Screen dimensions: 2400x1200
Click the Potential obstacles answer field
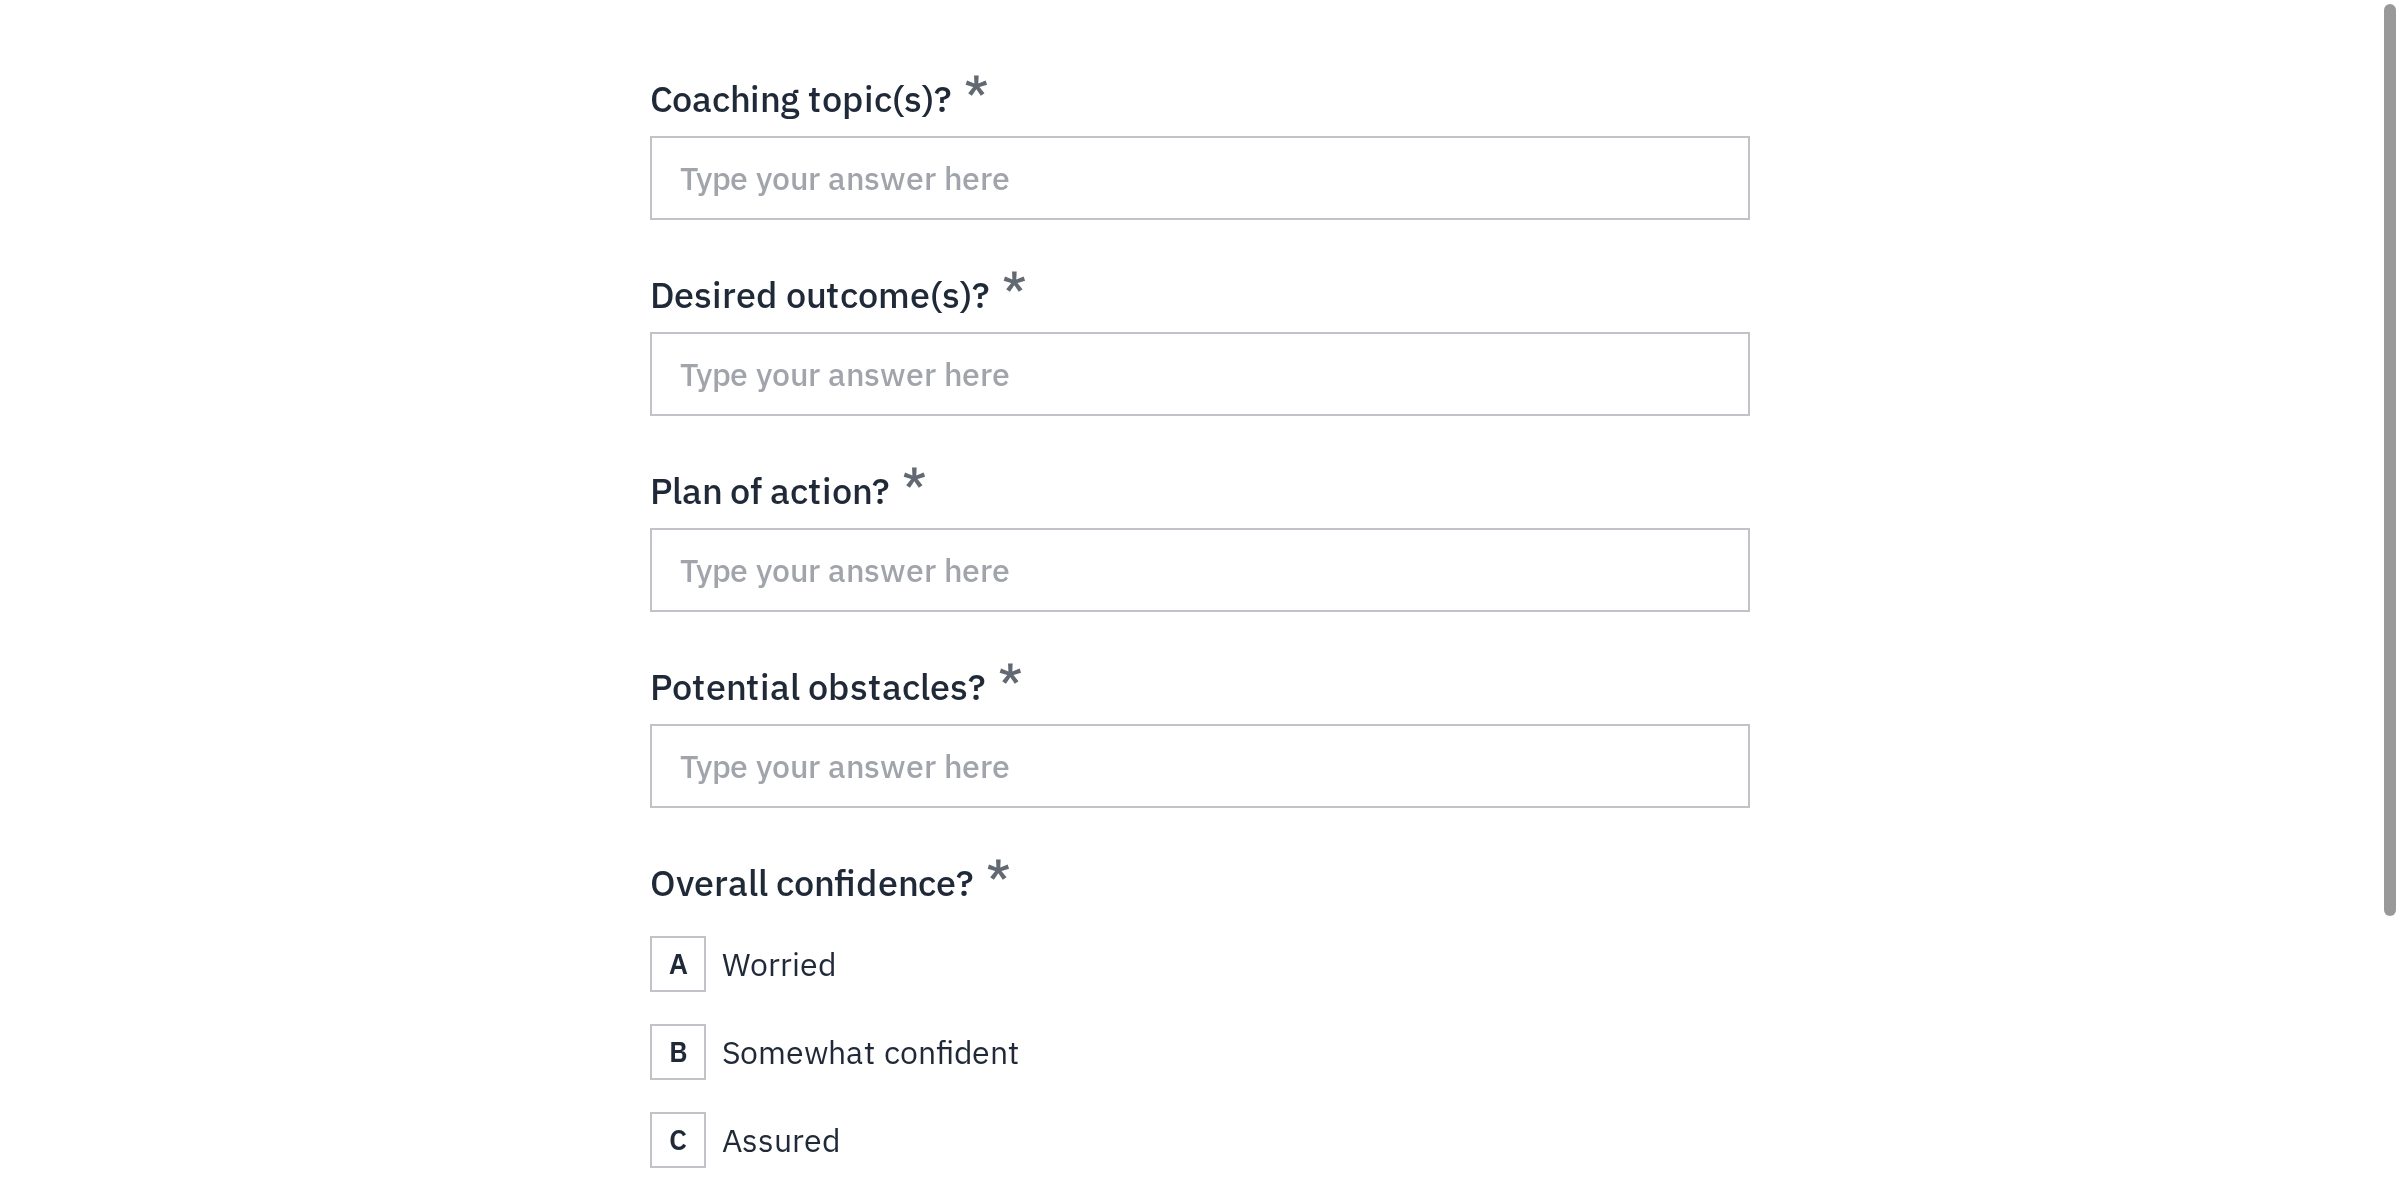1200,765
